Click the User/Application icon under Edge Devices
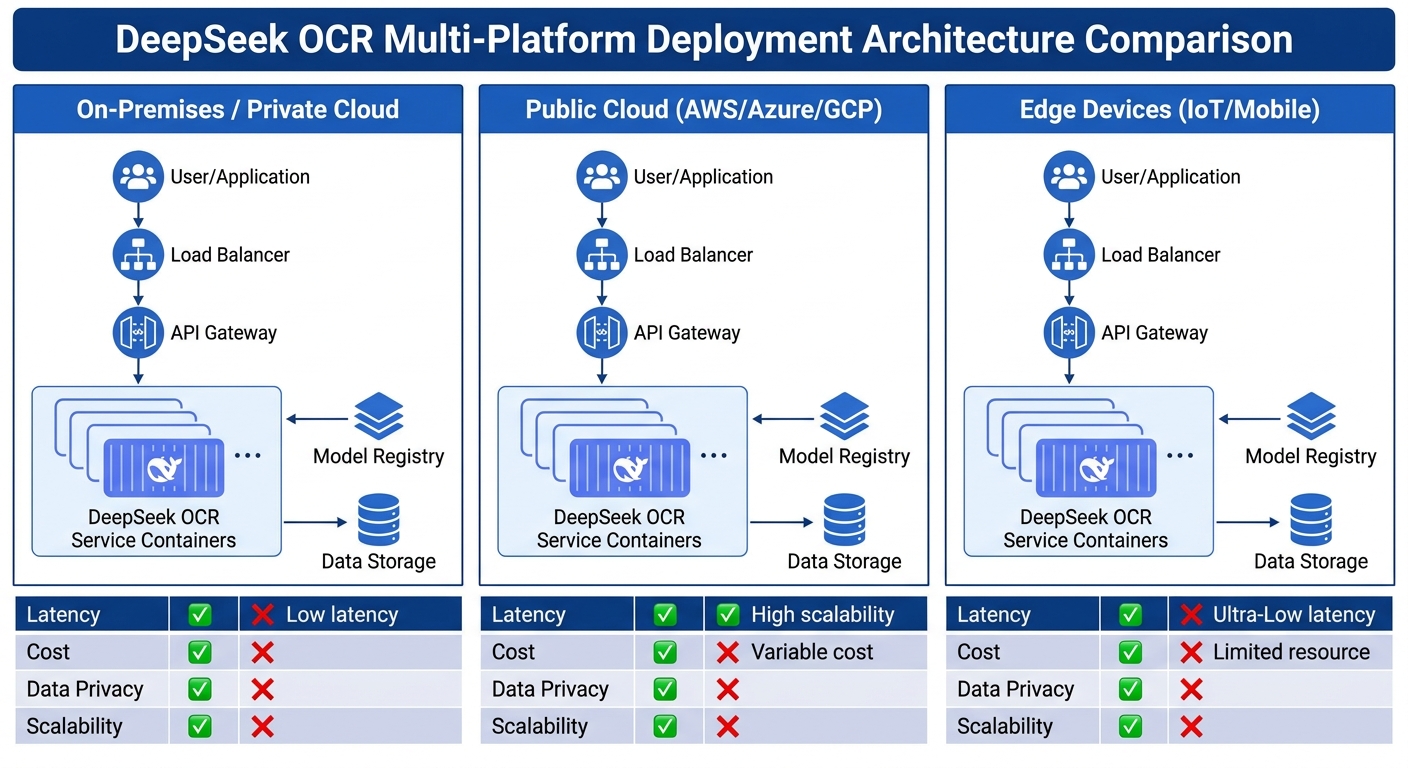The image size is (1408, 768). coord(1069,177)
